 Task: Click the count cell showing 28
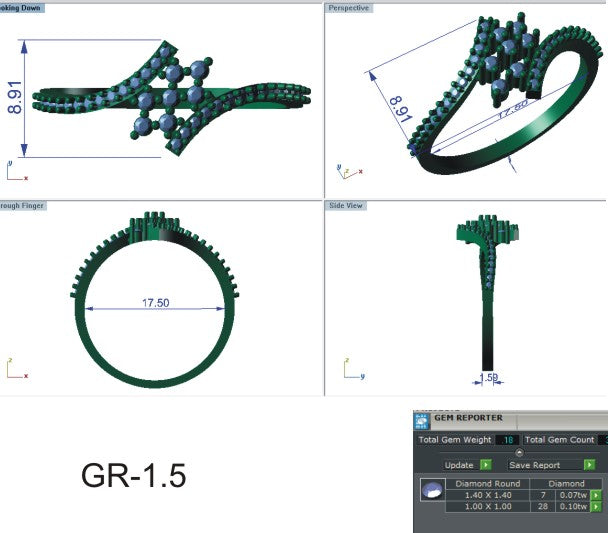543,506
